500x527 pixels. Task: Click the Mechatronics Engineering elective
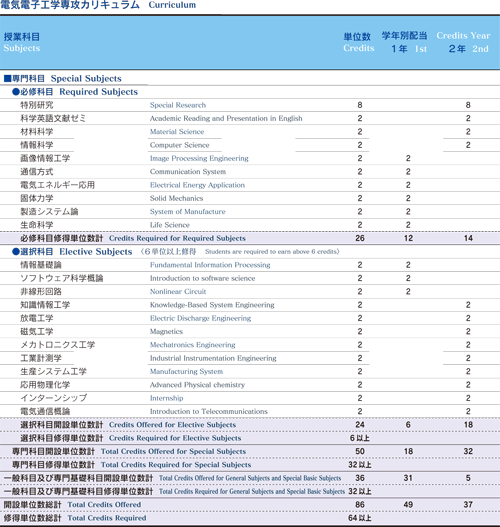pyautogui.click(x=193, y=345)
